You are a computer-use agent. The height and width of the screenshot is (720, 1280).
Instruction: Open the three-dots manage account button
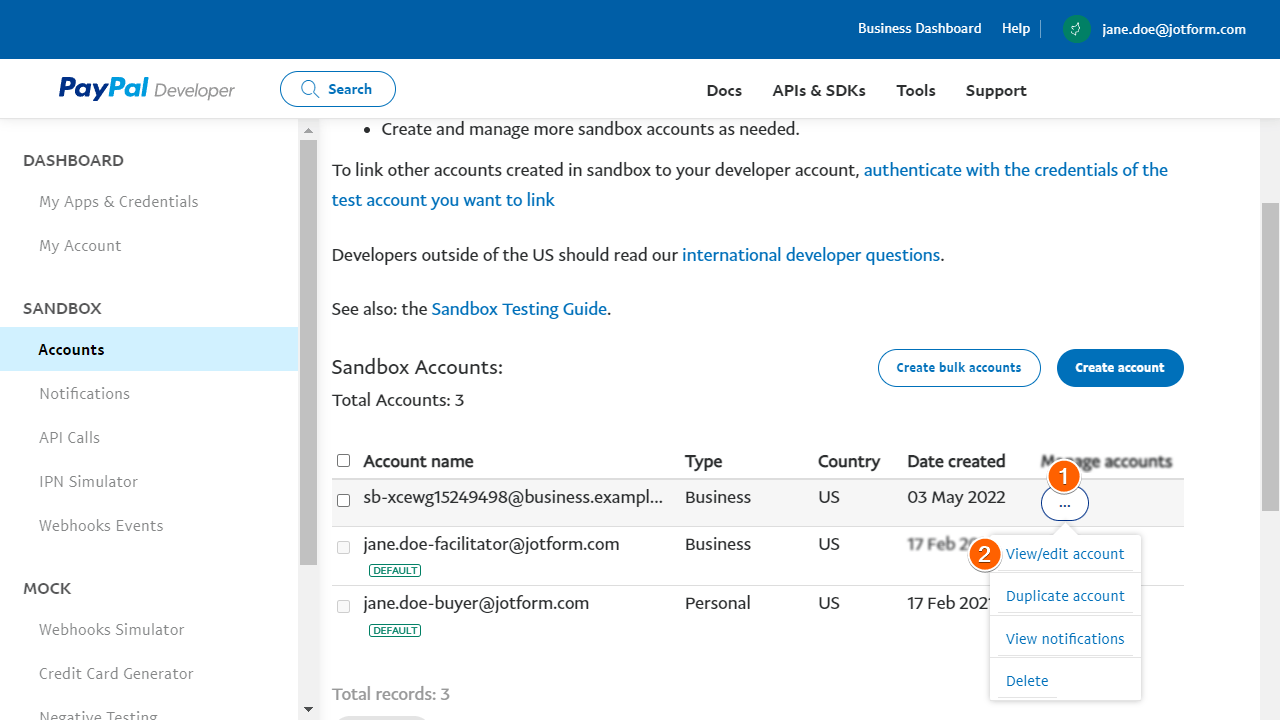pyautogui.click(x=1064, y=505)
